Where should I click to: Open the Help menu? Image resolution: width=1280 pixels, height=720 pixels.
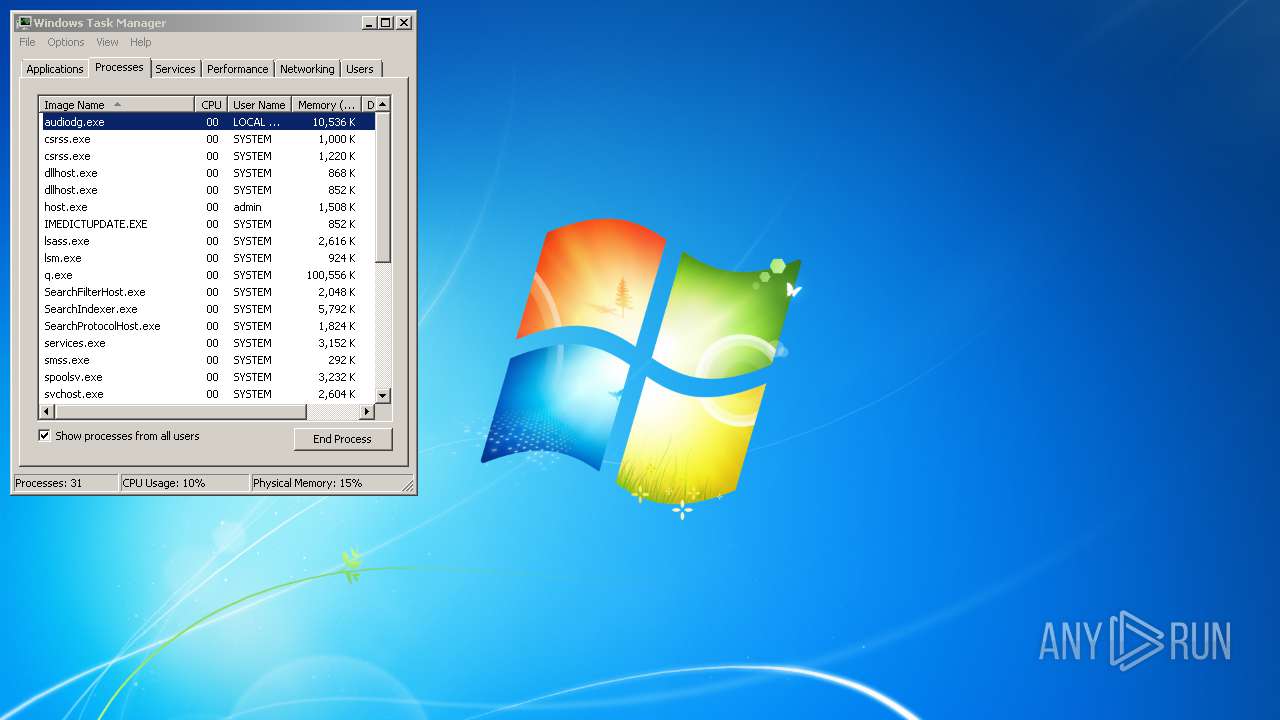141,42
